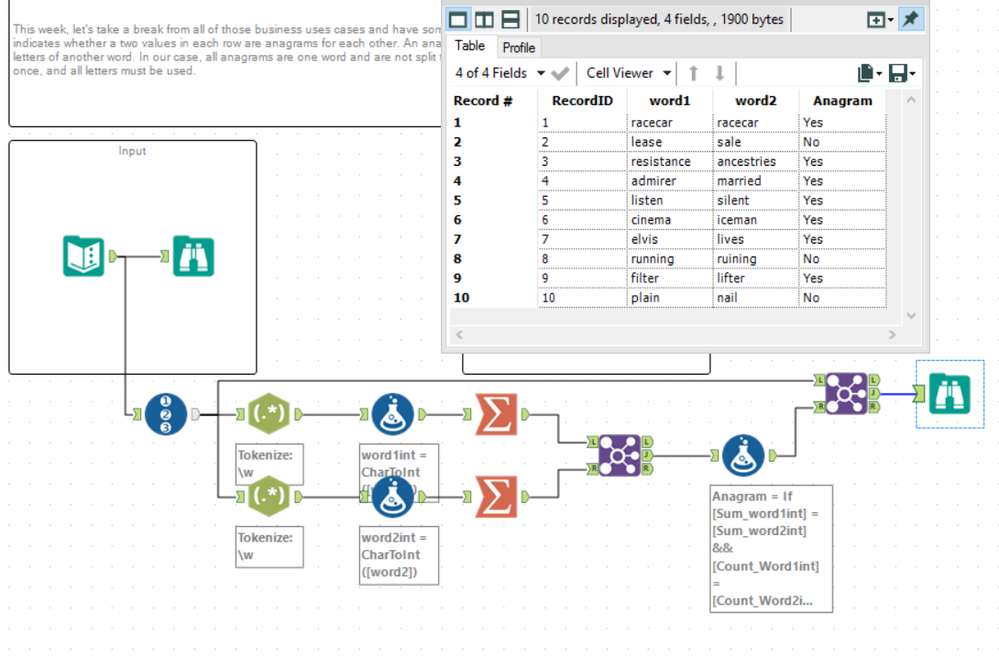Click the save results disk icon

click(x=898, y=73)
